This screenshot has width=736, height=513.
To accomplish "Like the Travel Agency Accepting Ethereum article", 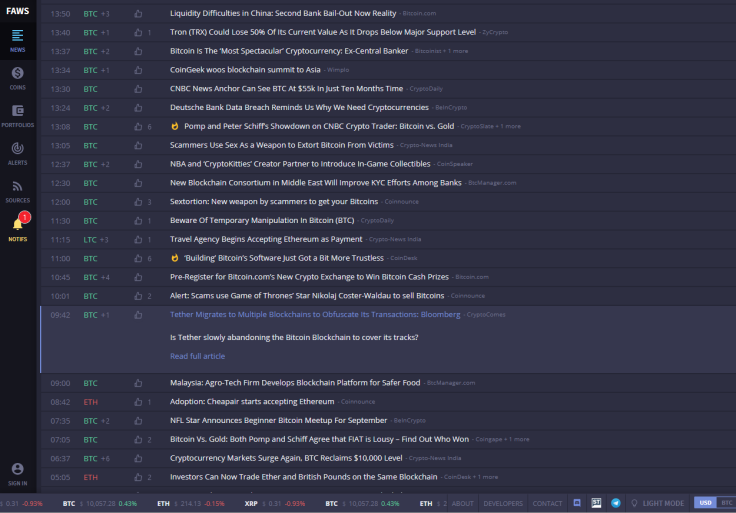I will pyautogui.click(x=138, y=239).
